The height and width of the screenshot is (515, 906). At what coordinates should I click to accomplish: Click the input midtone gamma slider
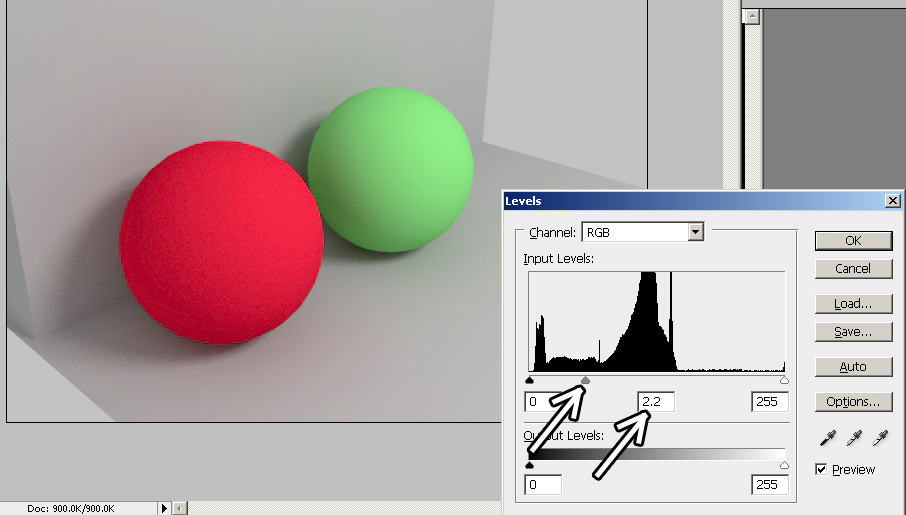(x=585, y=380)
